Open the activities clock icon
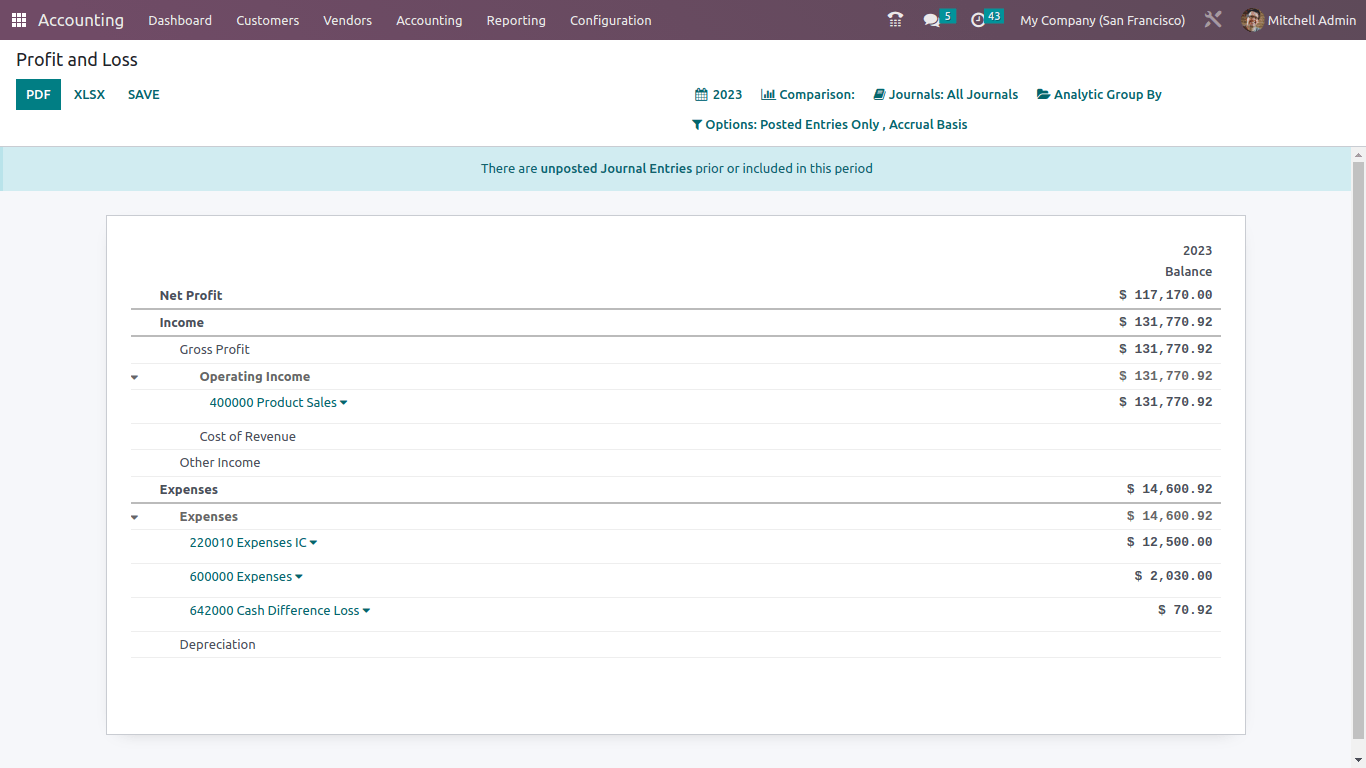This screenshot has width=1366, height=768. tap(978, 20)
